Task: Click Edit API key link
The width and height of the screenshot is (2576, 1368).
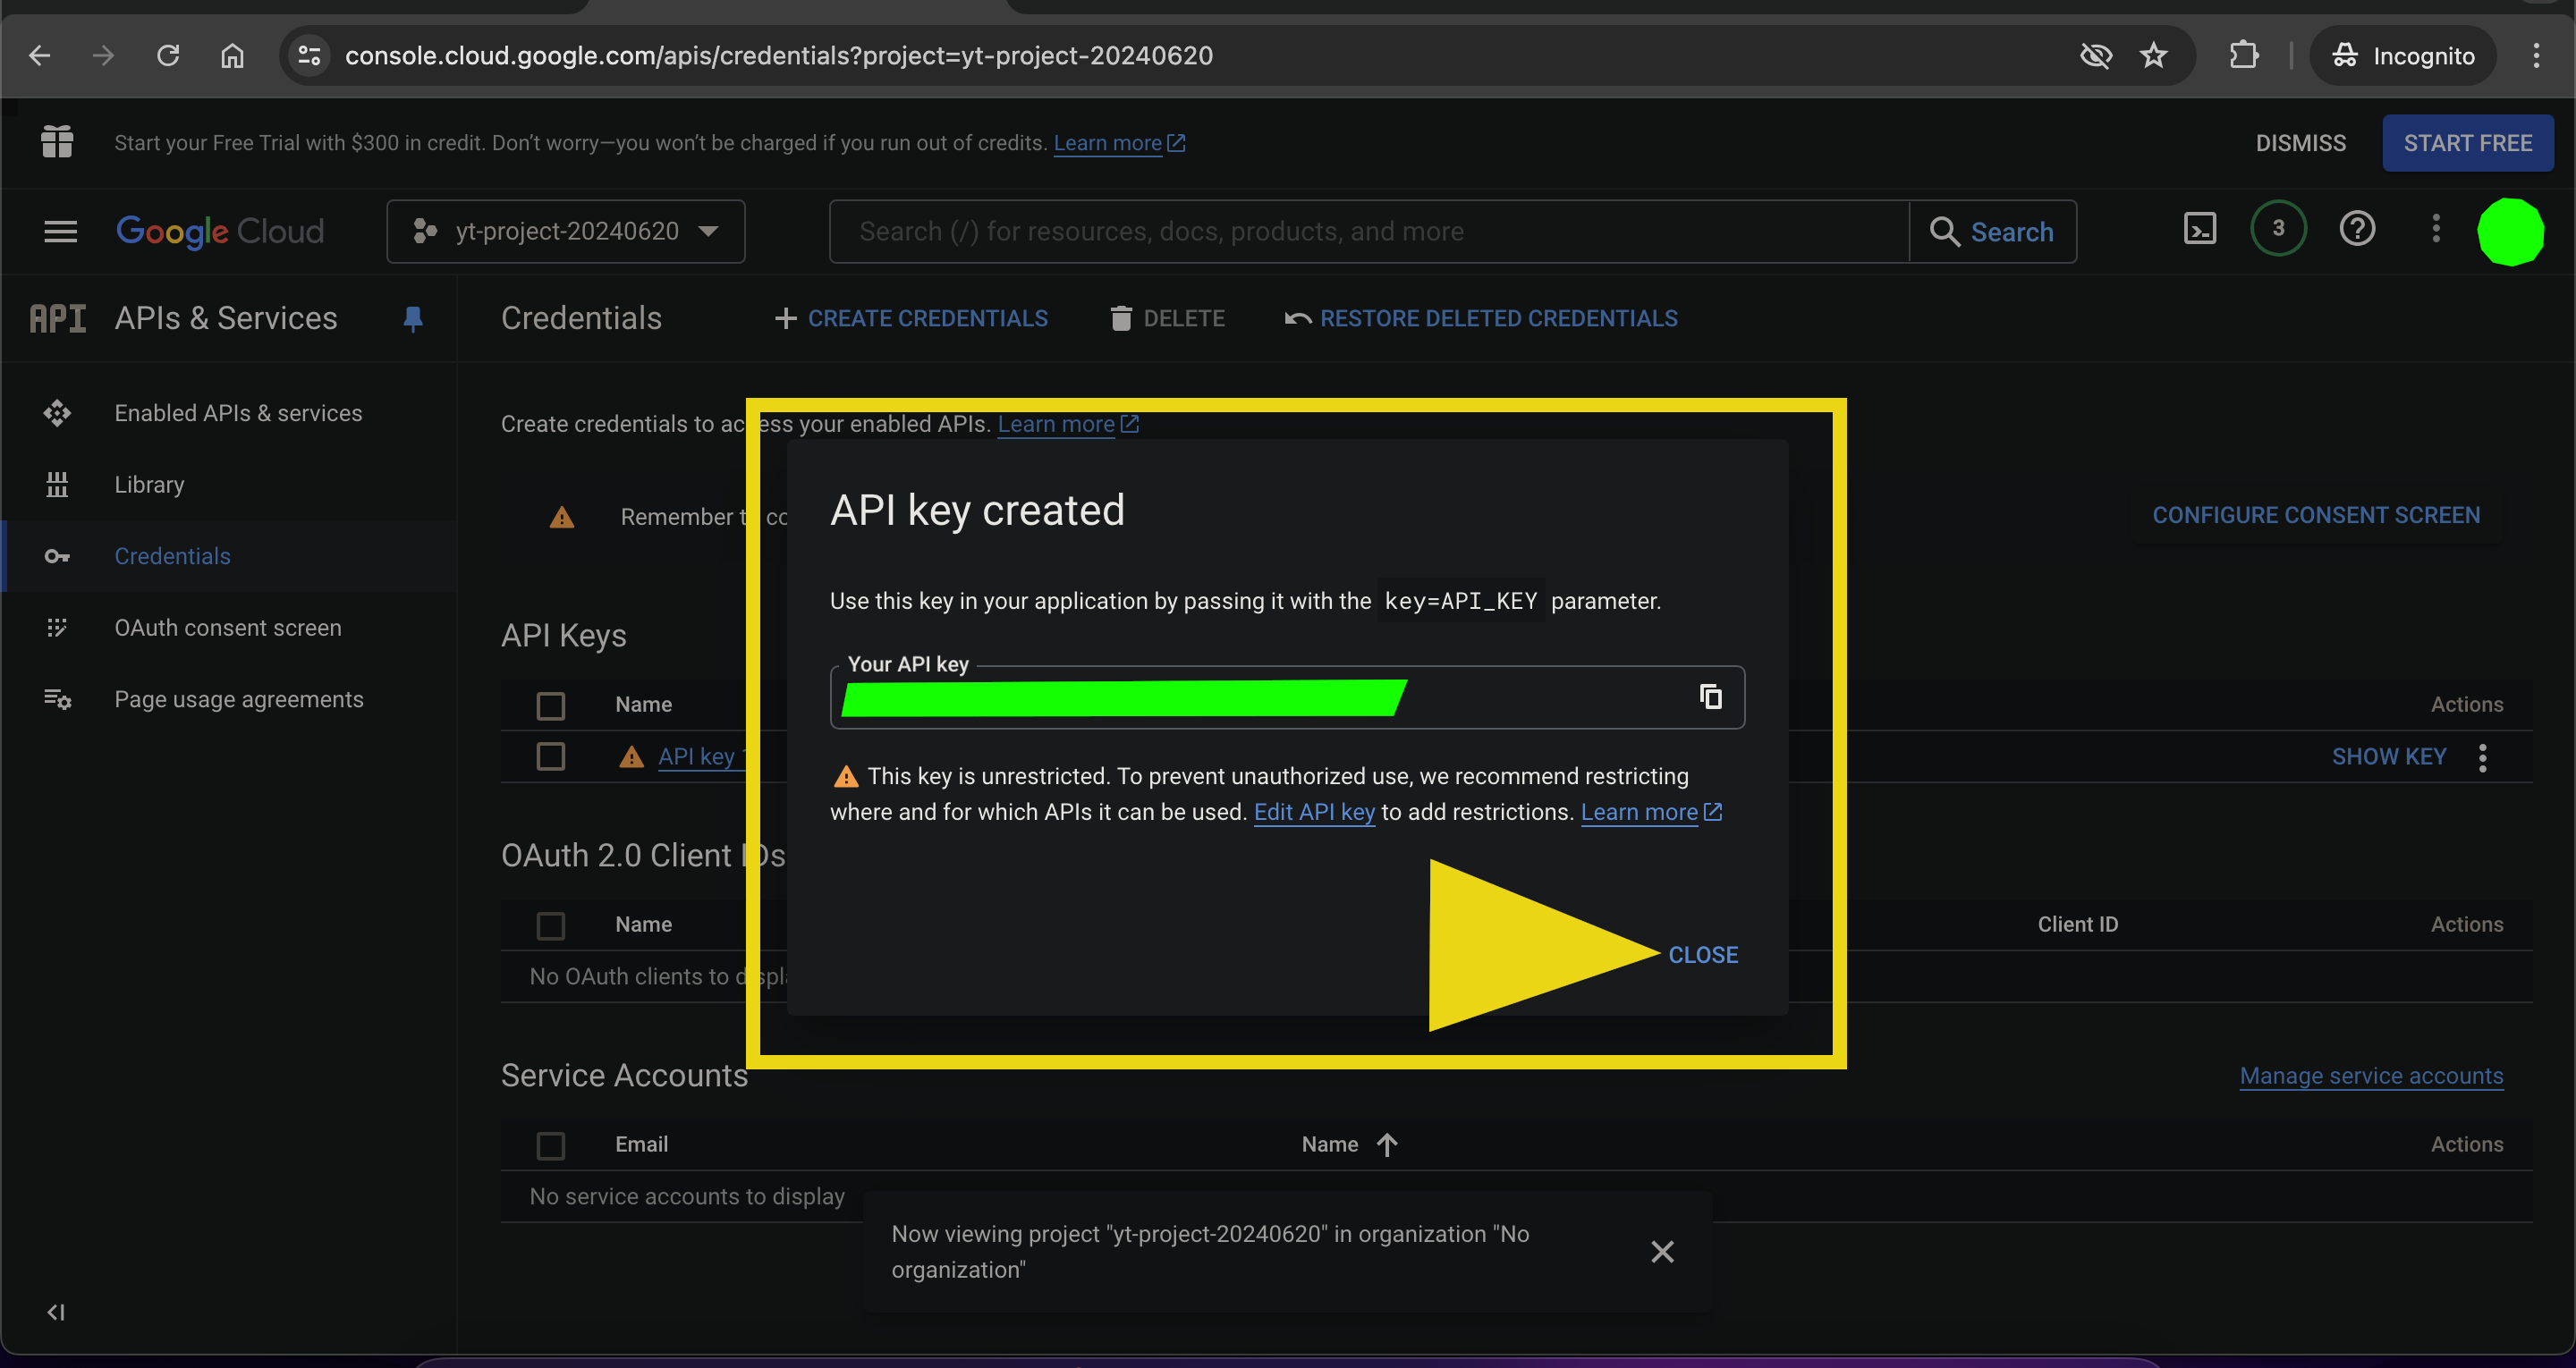Action: [1314, 812]
